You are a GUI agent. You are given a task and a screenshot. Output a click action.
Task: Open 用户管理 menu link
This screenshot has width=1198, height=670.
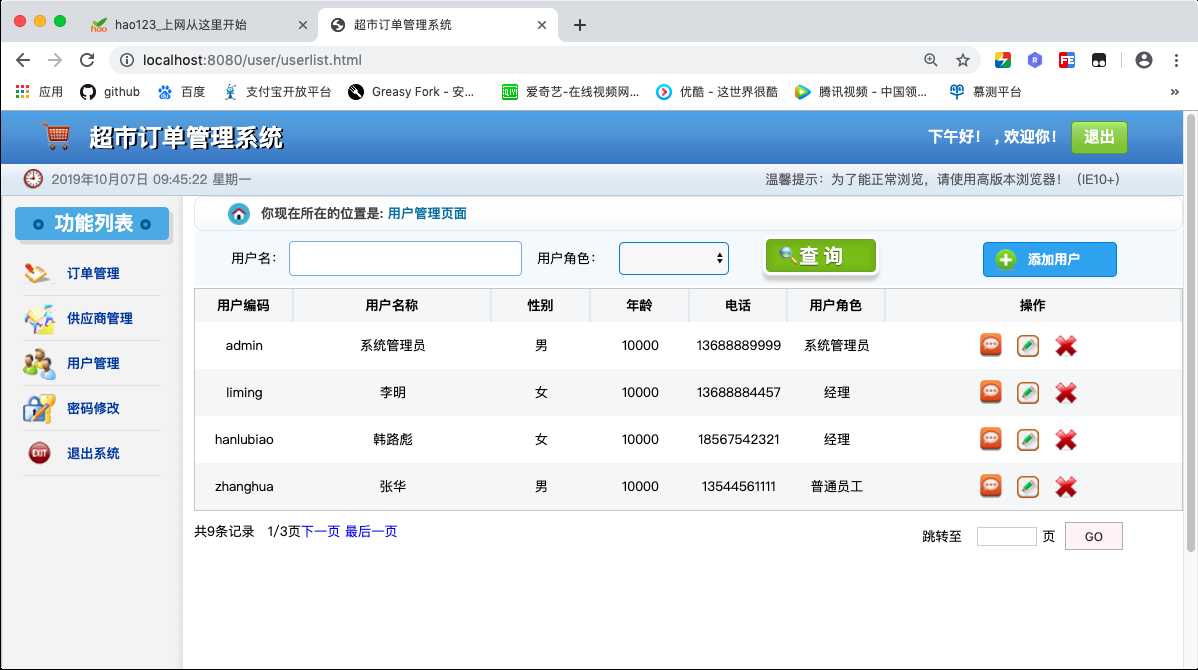(93, 363)
